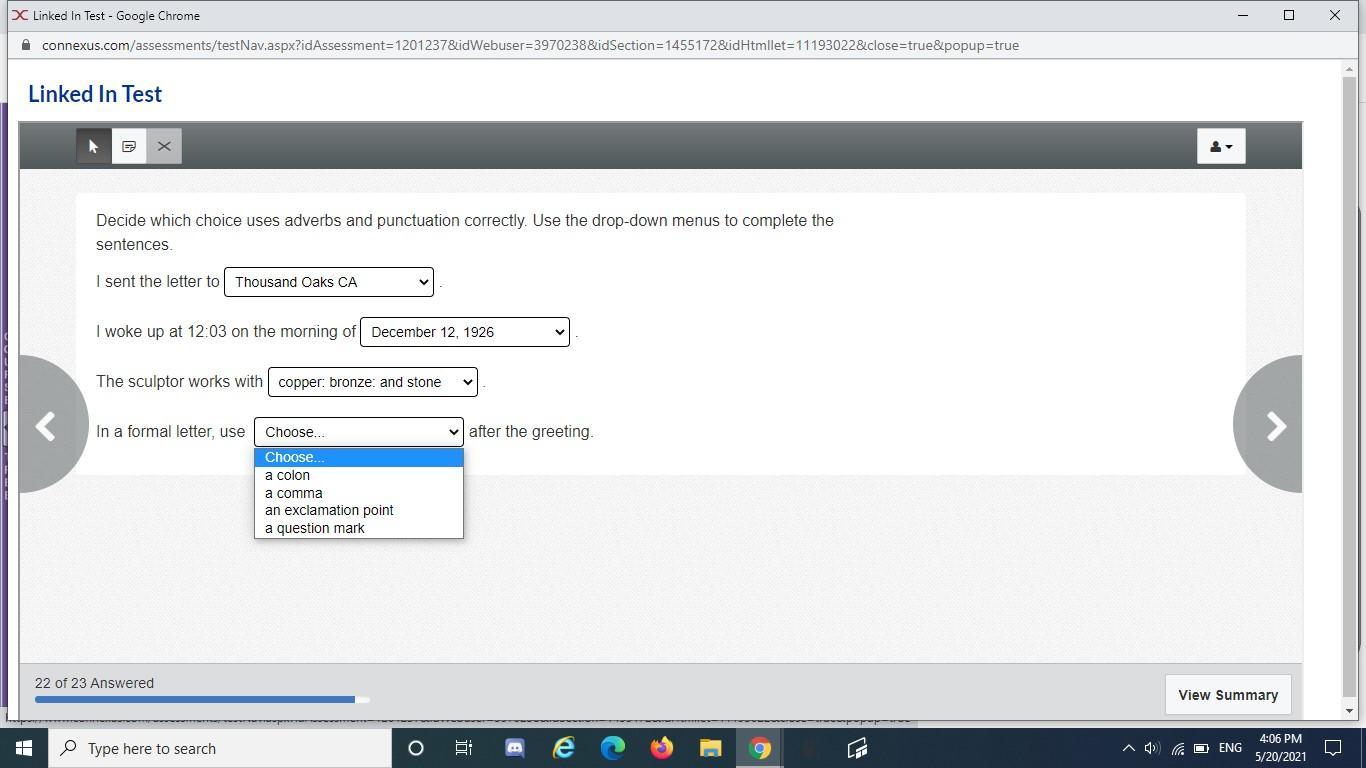Collapse the formal letter greeting dropdown
The width and height of the screenshot is (1366, 768).
pos(359,432)
